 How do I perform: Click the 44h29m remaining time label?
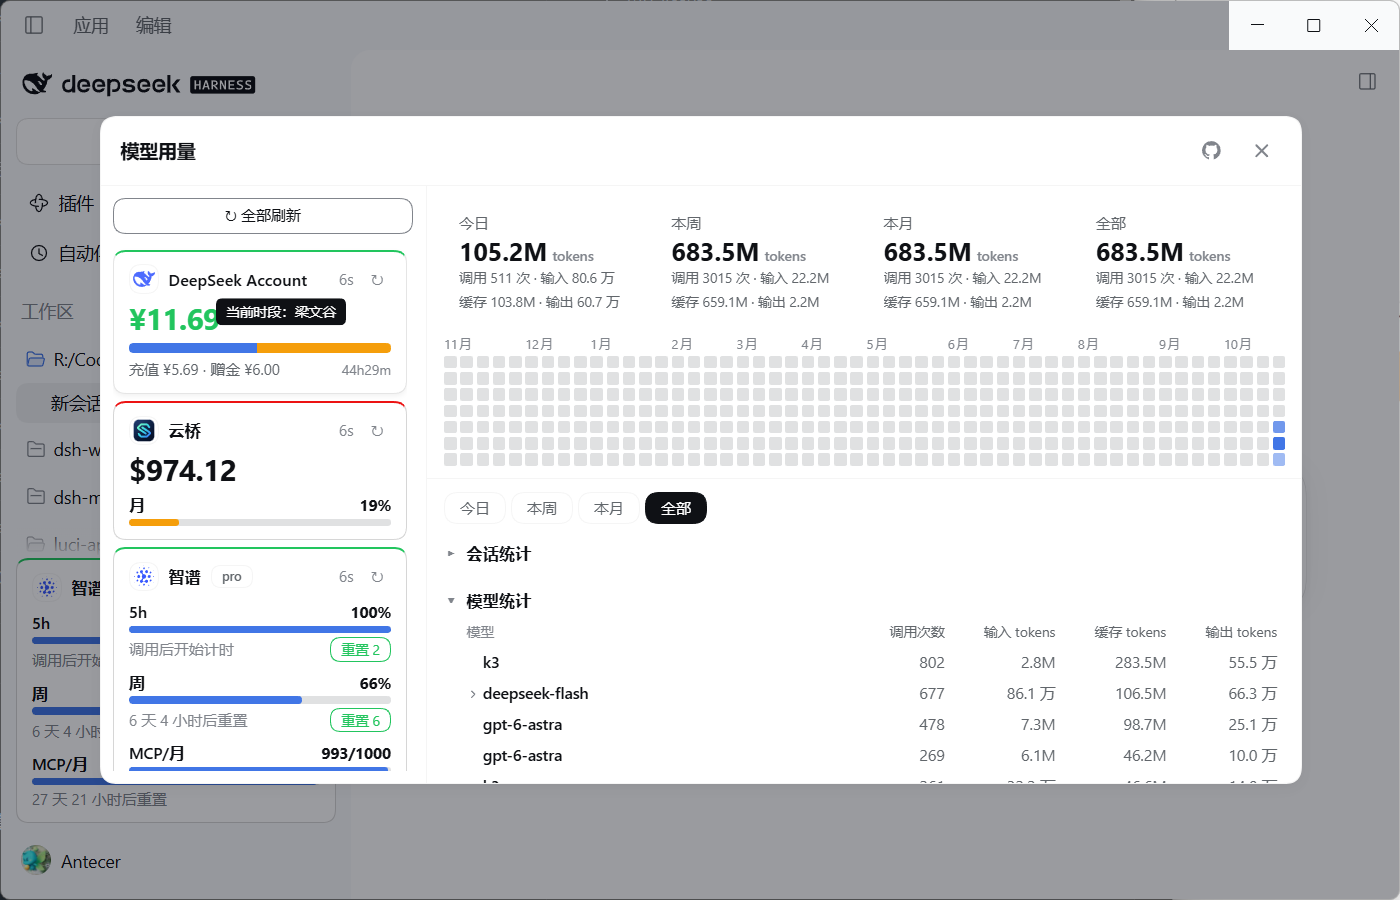click(366, 370)
